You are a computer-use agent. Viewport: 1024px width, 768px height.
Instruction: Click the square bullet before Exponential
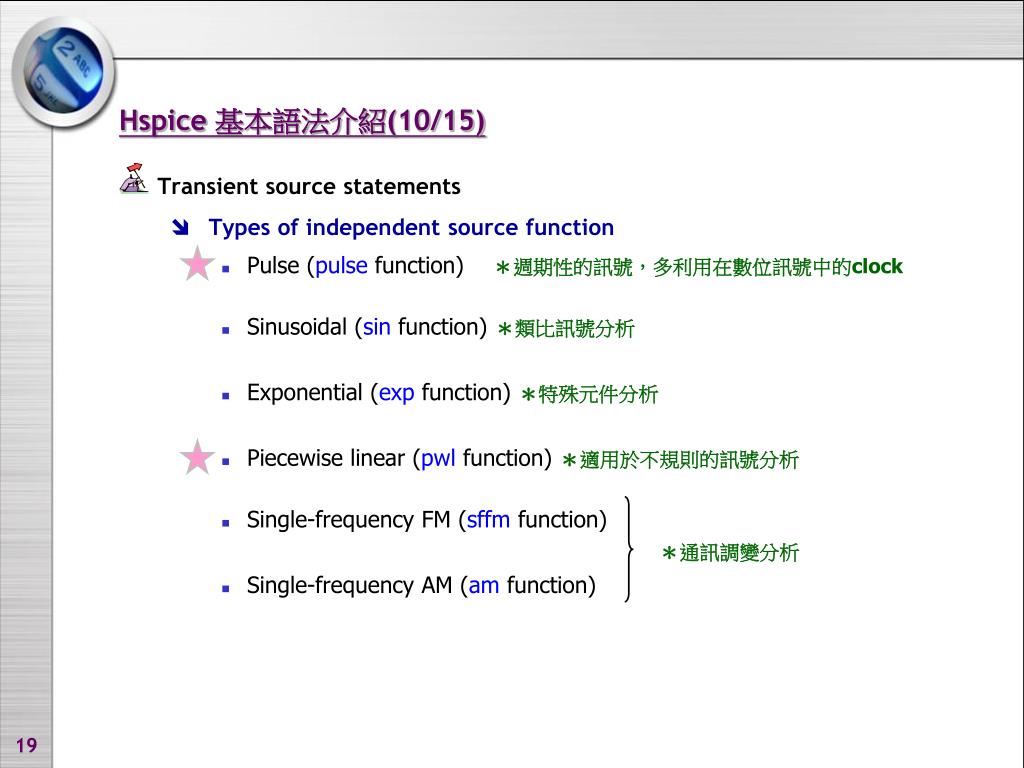click(225, 396)
